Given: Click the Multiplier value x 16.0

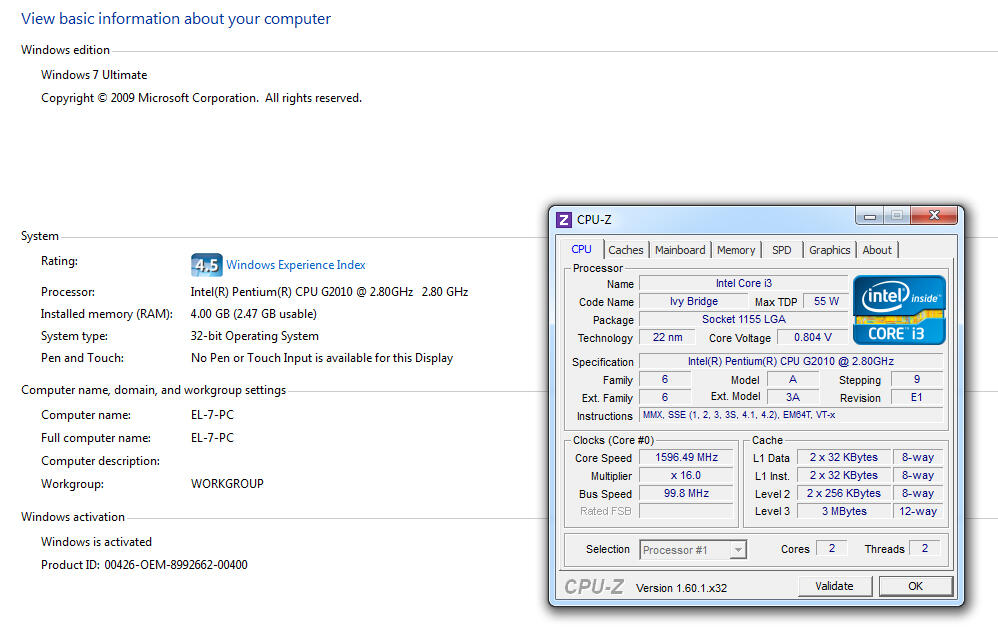Looking at the screenshot, I should coord(686,475).
